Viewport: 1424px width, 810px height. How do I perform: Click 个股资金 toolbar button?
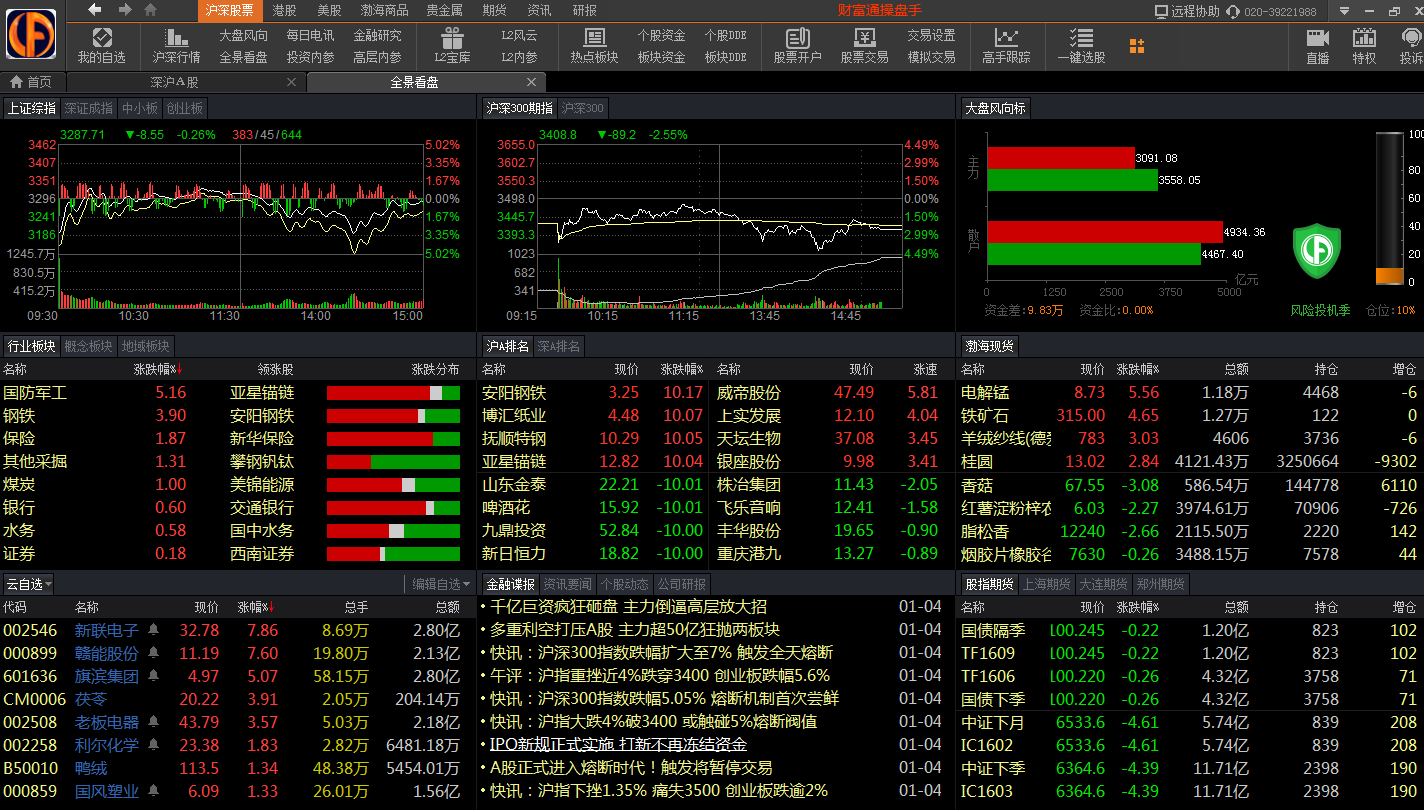[662, 35]
